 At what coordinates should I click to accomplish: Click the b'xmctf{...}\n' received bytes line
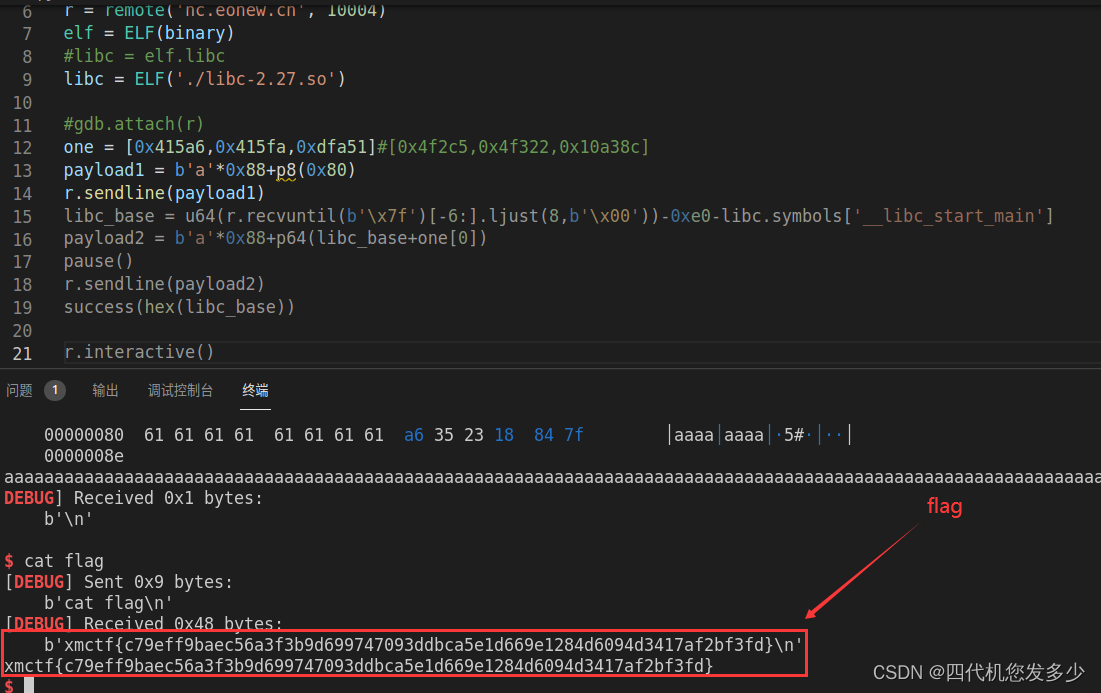tap(423, 645)
